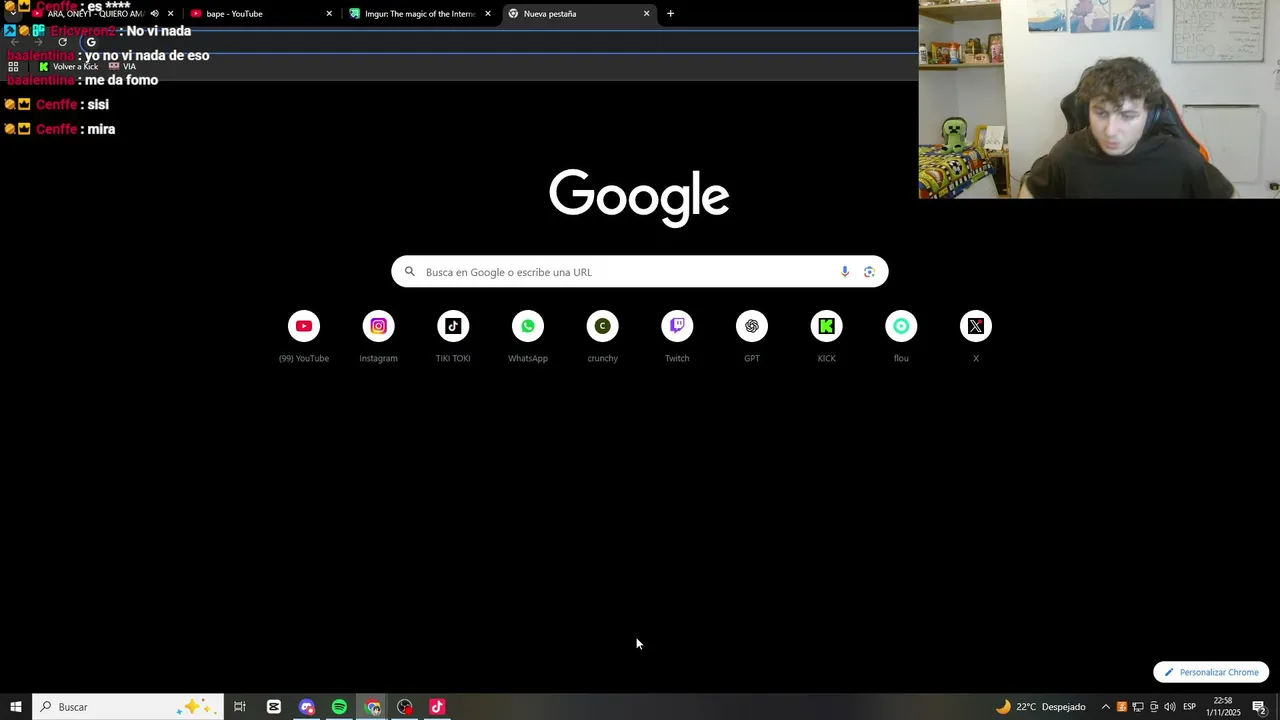This screenshot has height=720, width=1280.
Task: Show hidden system tray icons
Action: click(1105, 707)
